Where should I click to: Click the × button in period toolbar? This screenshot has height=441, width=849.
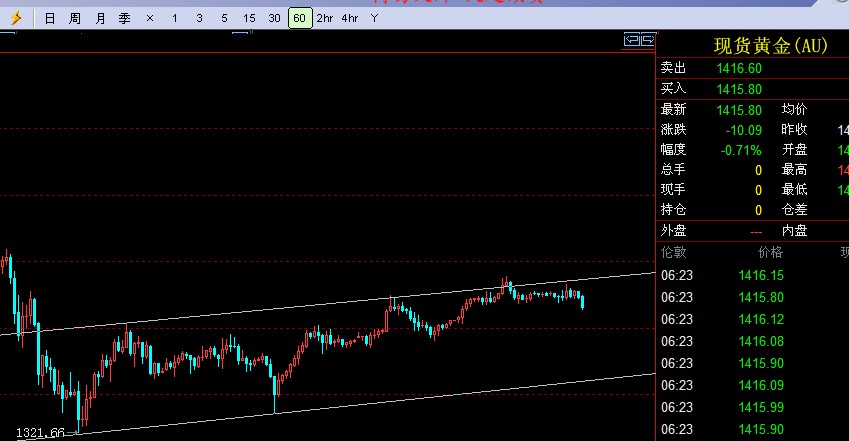click(150, 18)
